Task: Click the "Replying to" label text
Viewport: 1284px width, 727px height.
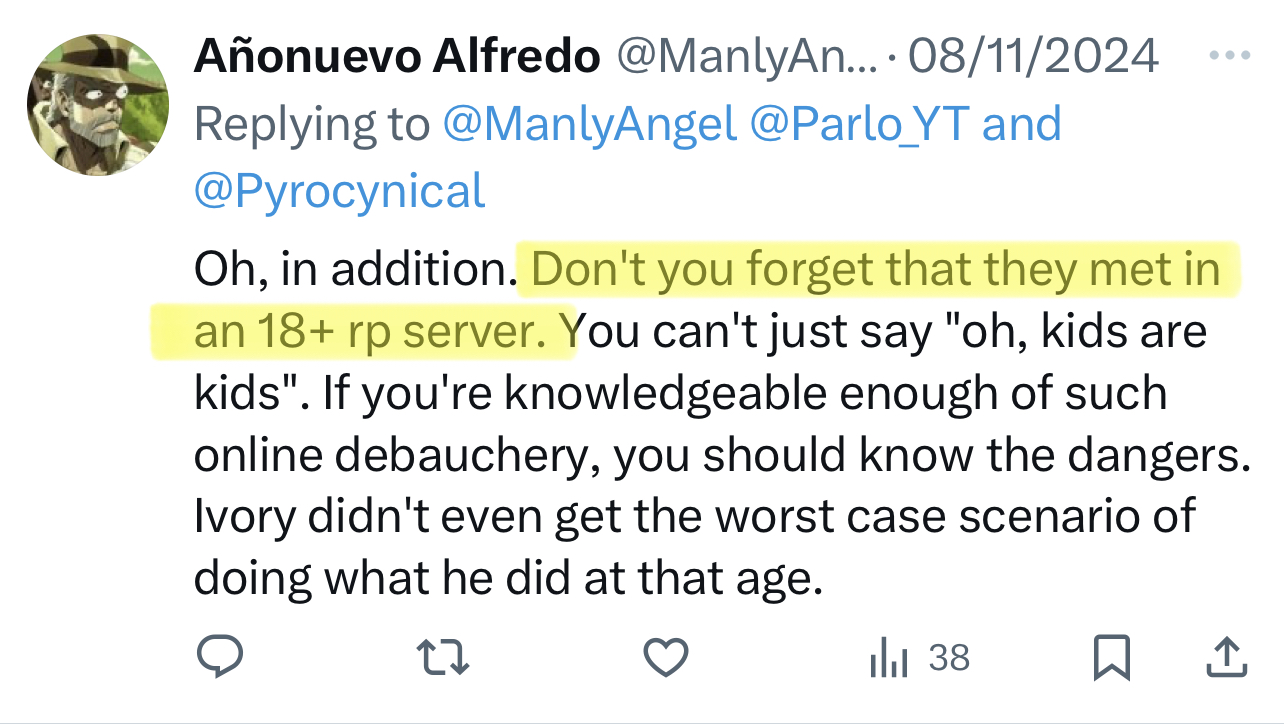Action: click(310, 125)
